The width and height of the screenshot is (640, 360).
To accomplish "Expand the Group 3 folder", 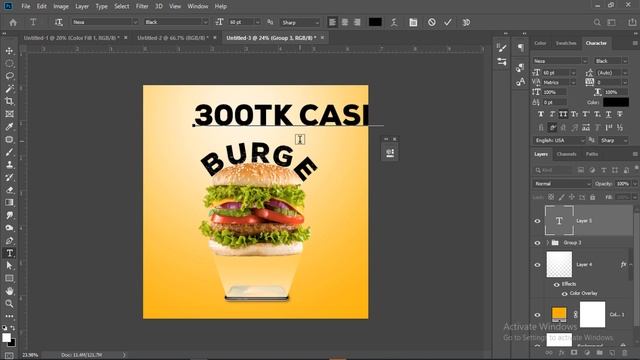I will pyautogui.click(x=548, y=243).
